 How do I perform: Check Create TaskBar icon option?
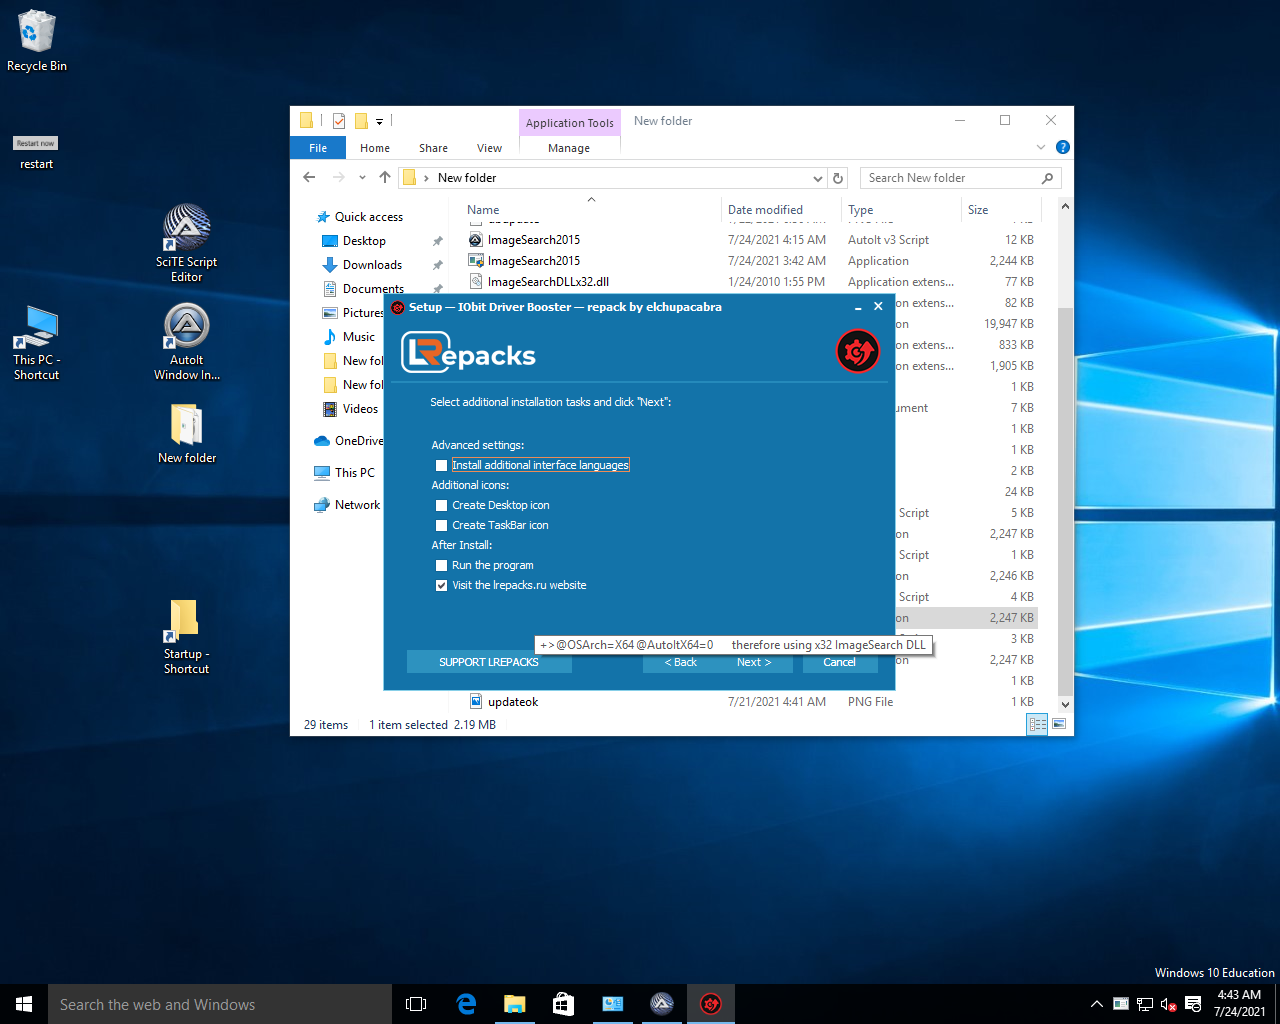point(442,525)
